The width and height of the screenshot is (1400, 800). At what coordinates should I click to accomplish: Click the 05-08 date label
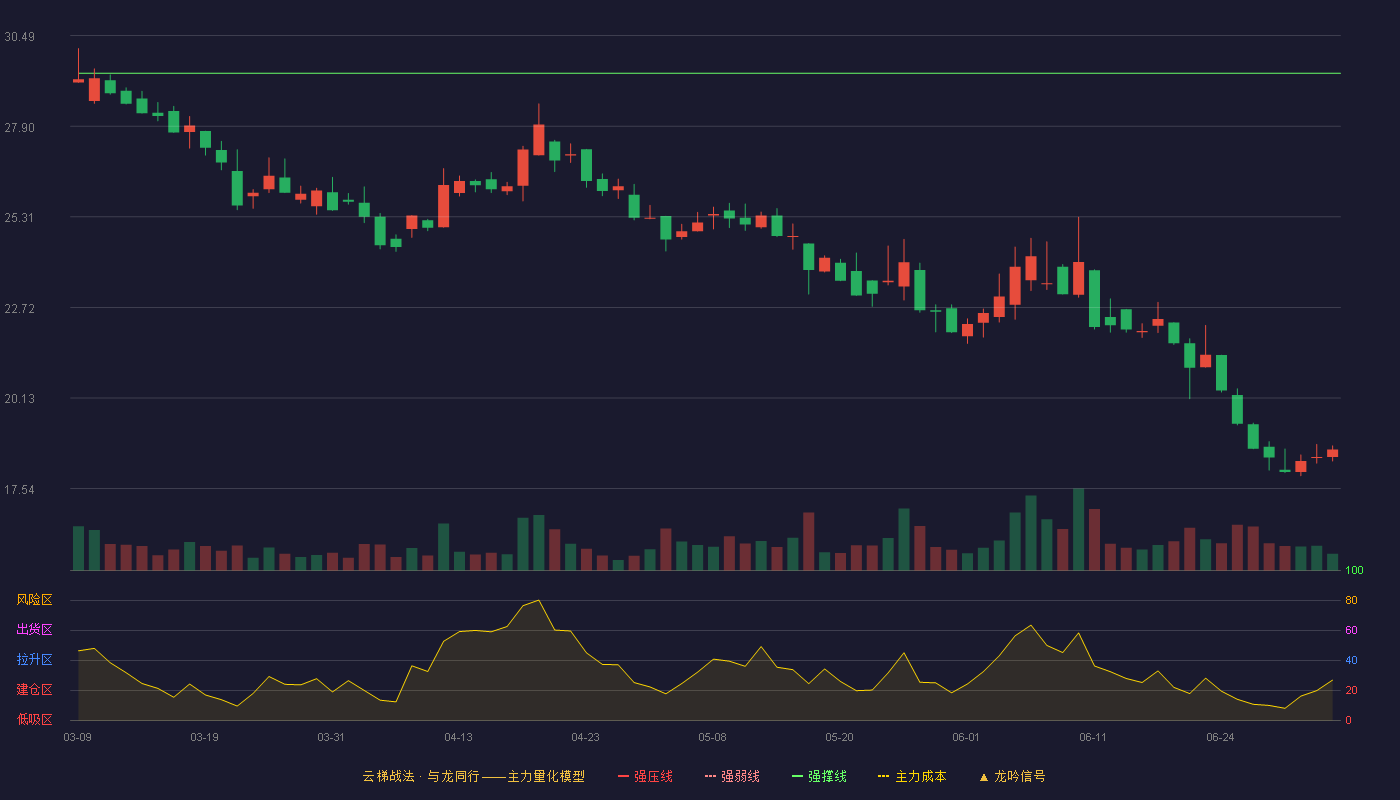(x=712, y=737)
